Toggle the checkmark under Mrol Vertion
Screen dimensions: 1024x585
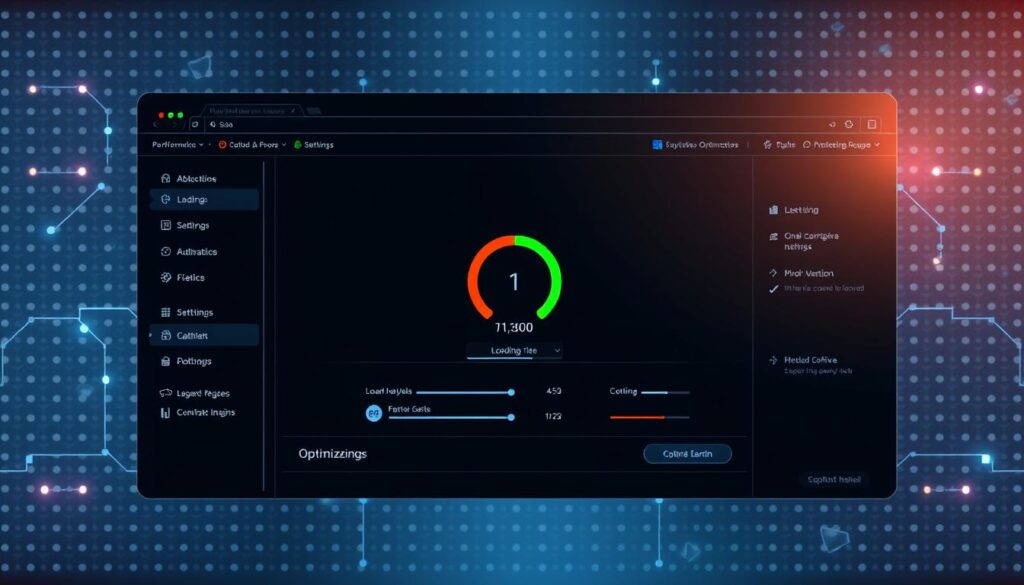[x=772, y=289]
